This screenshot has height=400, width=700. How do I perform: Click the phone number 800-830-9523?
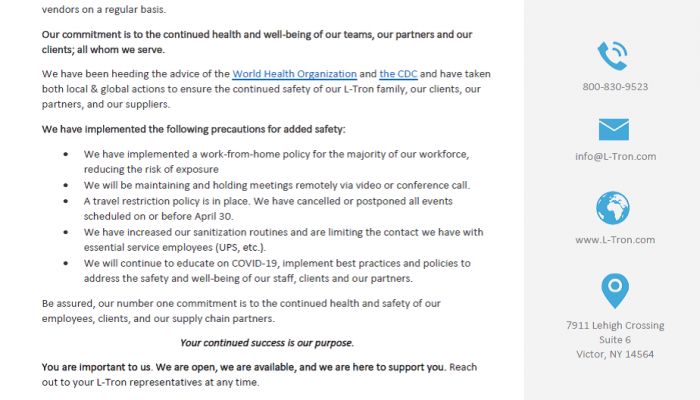pos(615,86)
